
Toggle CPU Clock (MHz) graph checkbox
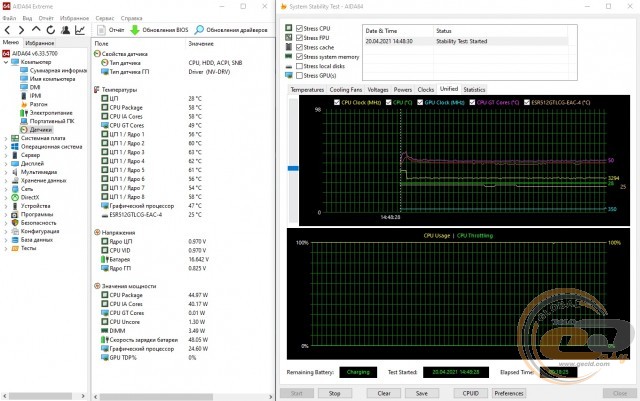[x=337, y=102]
